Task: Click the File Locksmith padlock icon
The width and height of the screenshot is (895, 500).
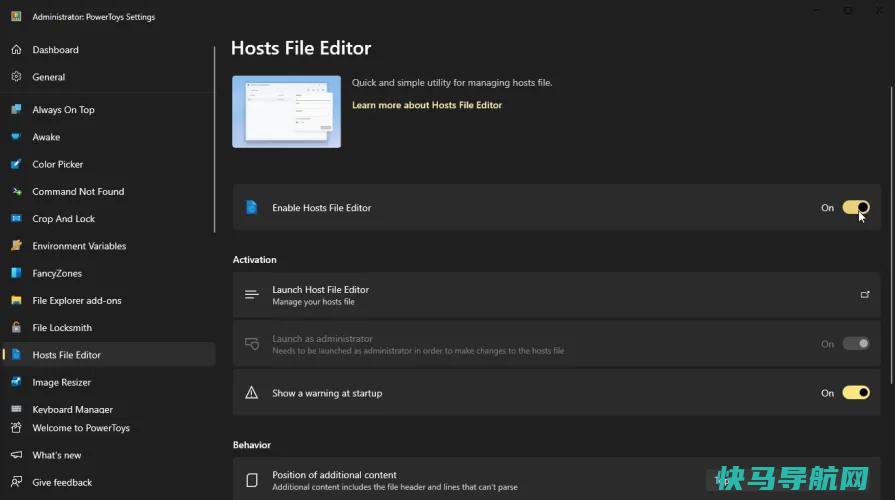Action: pyautogui.click(x=16, y=327)
